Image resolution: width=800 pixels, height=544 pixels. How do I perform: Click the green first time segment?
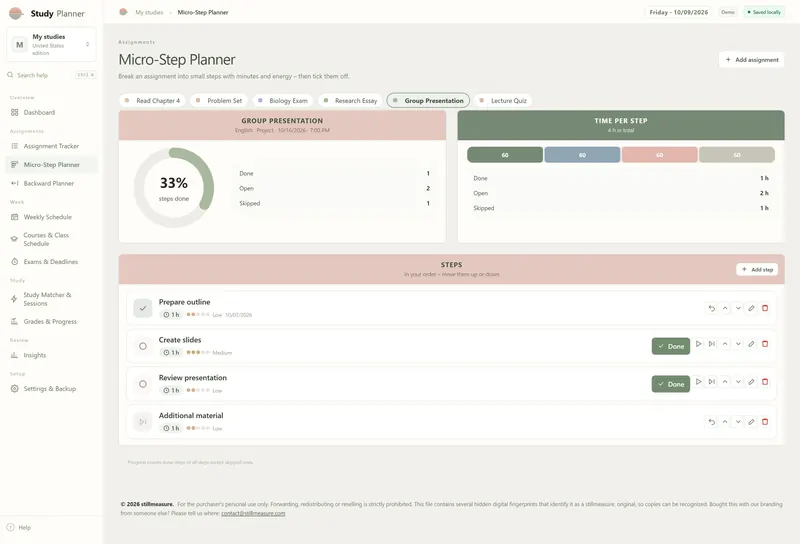(505, 155)
